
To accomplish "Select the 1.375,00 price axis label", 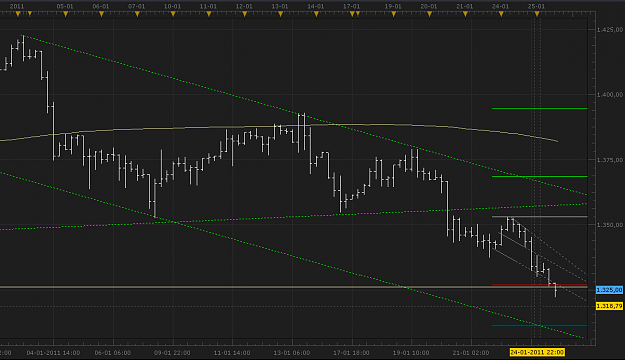I will (610, 160).
